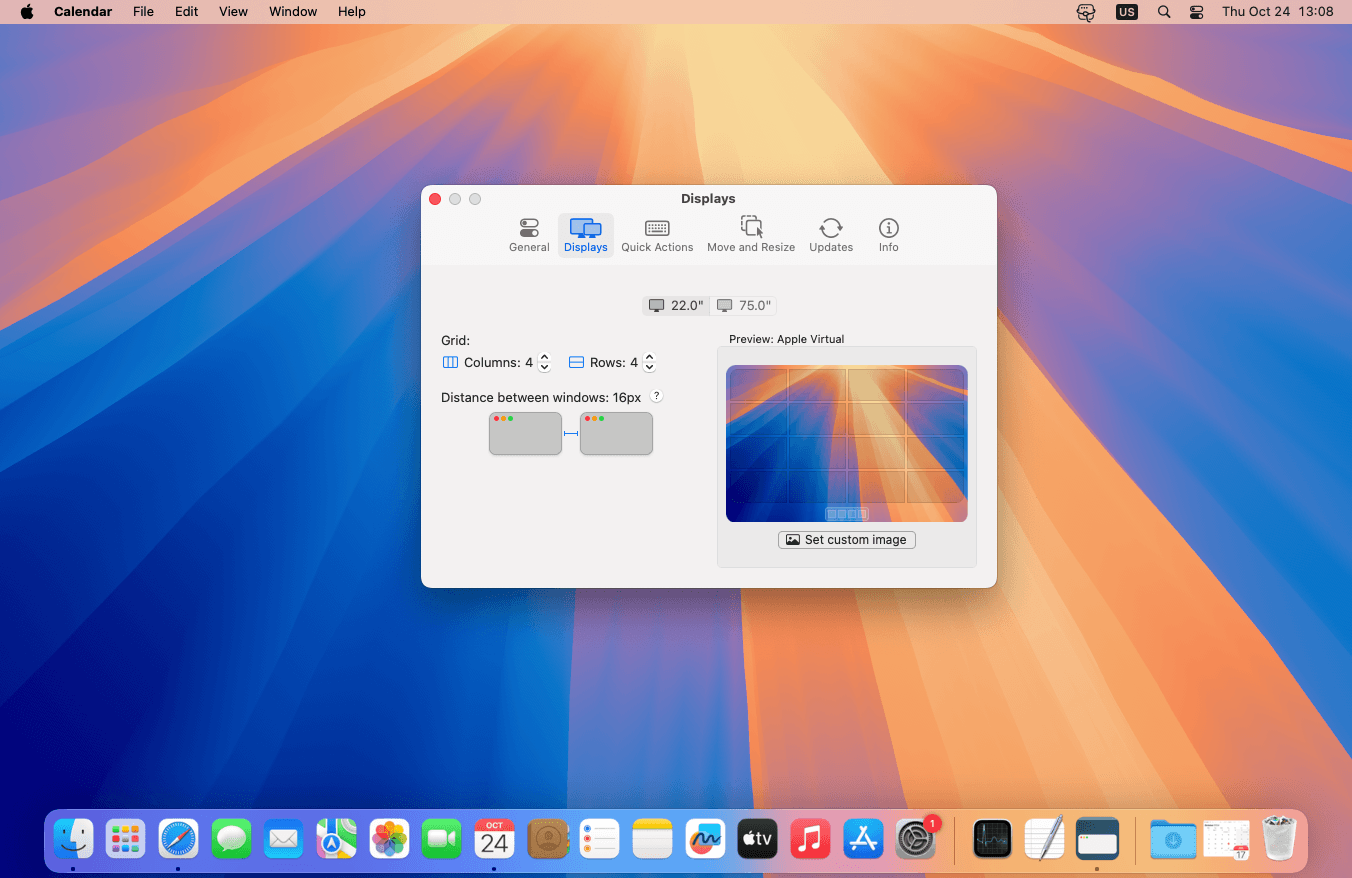Open the Calendar app menu

84,12
